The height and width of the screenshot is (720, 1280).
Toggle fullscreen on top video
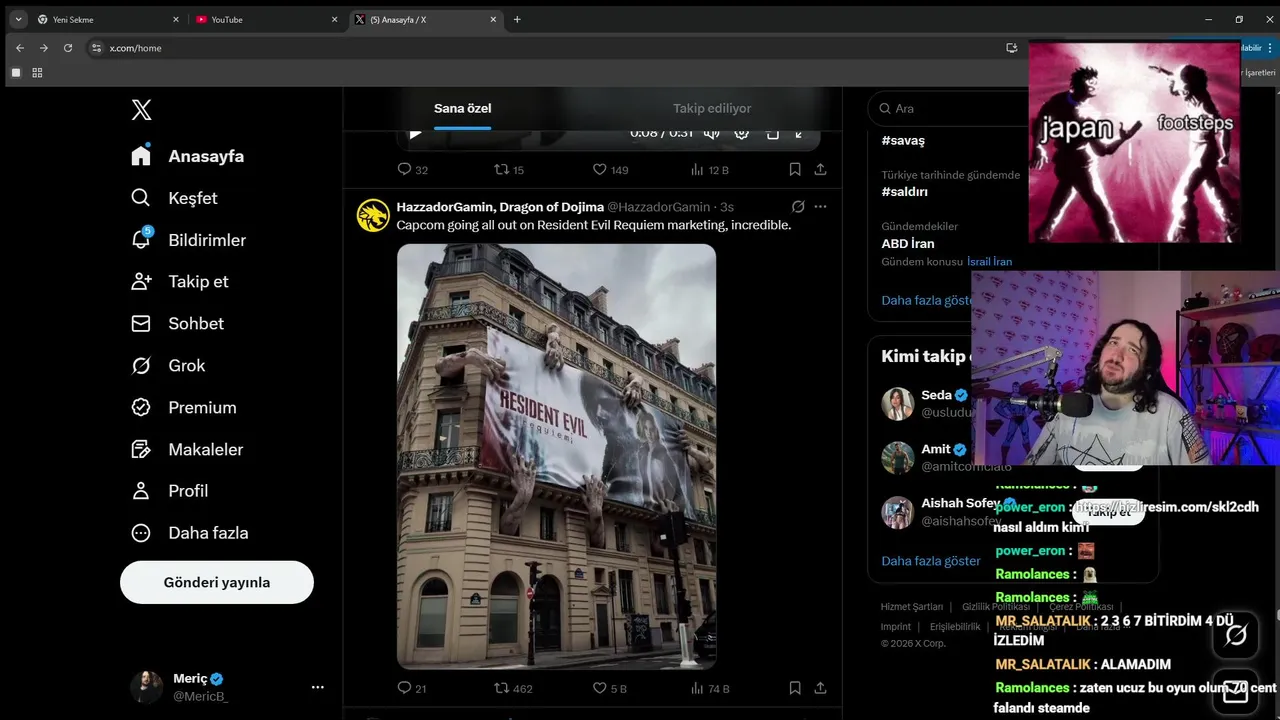(799, 133)
